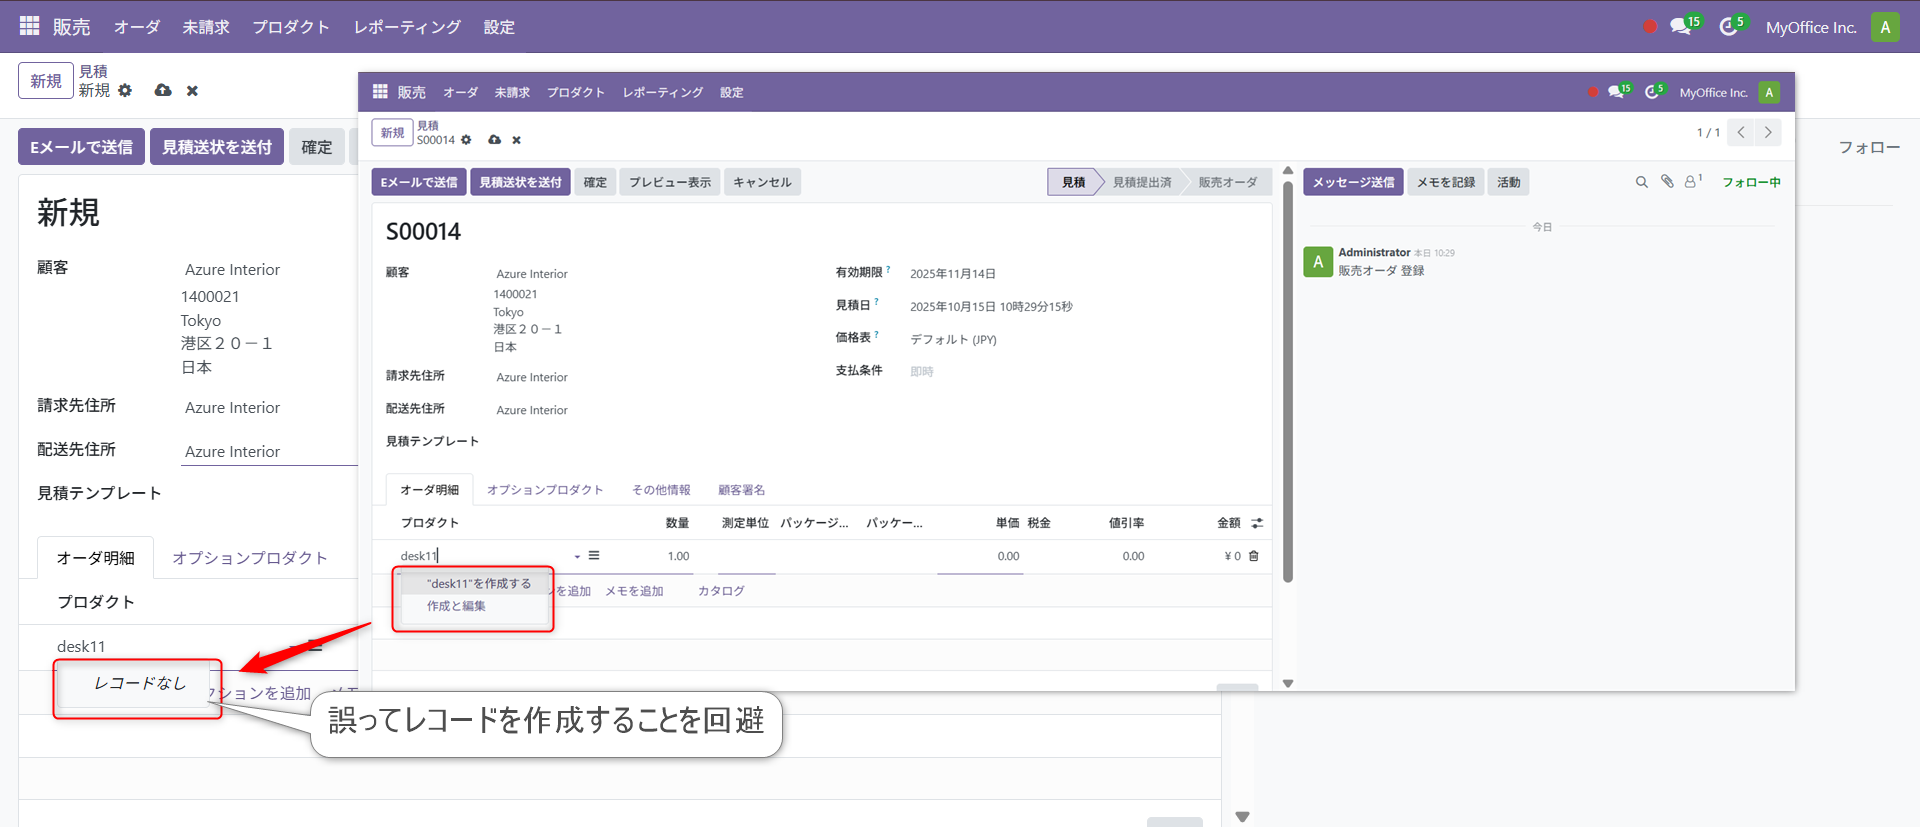
Task: Click the hamburger icon on the desk11 line
Action: pos(594,555)
